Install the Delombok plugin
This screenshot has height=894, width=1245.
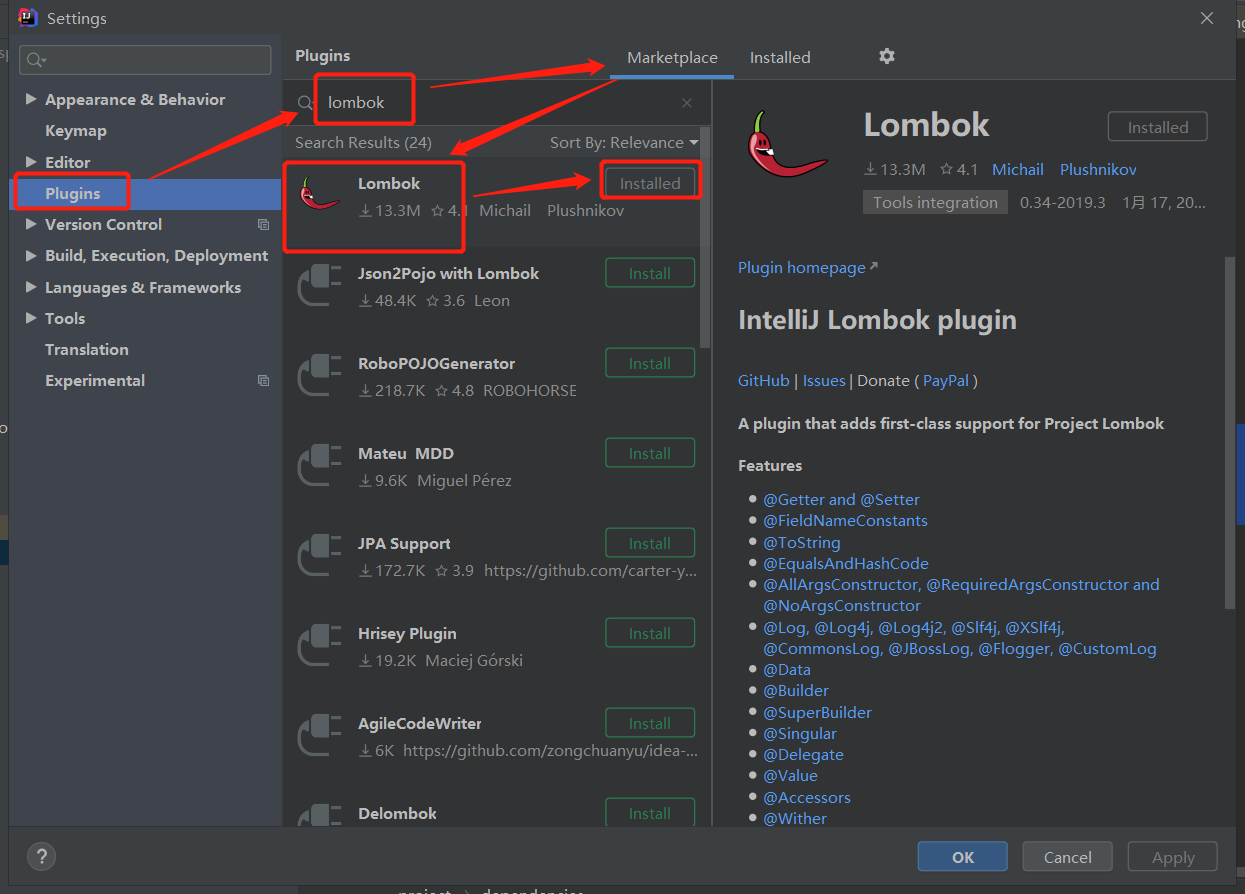[x=650, y=813]
